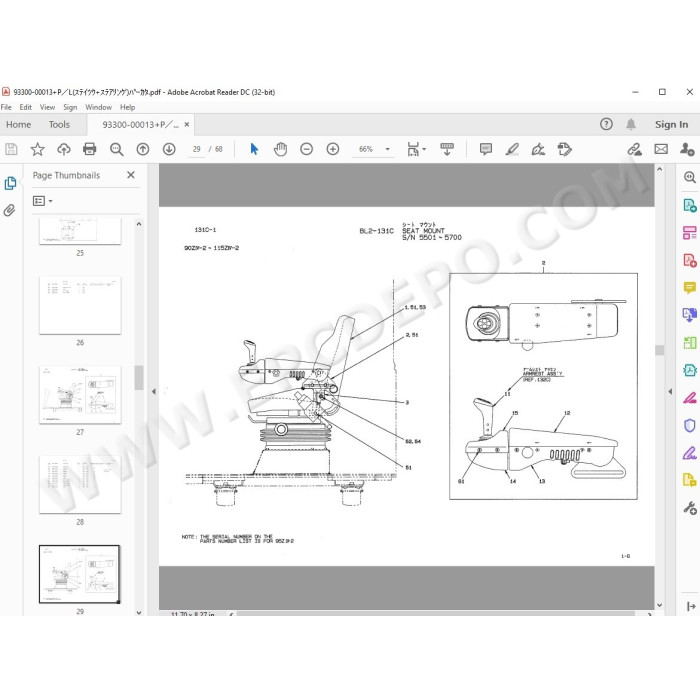Print the document

point(90,149)
